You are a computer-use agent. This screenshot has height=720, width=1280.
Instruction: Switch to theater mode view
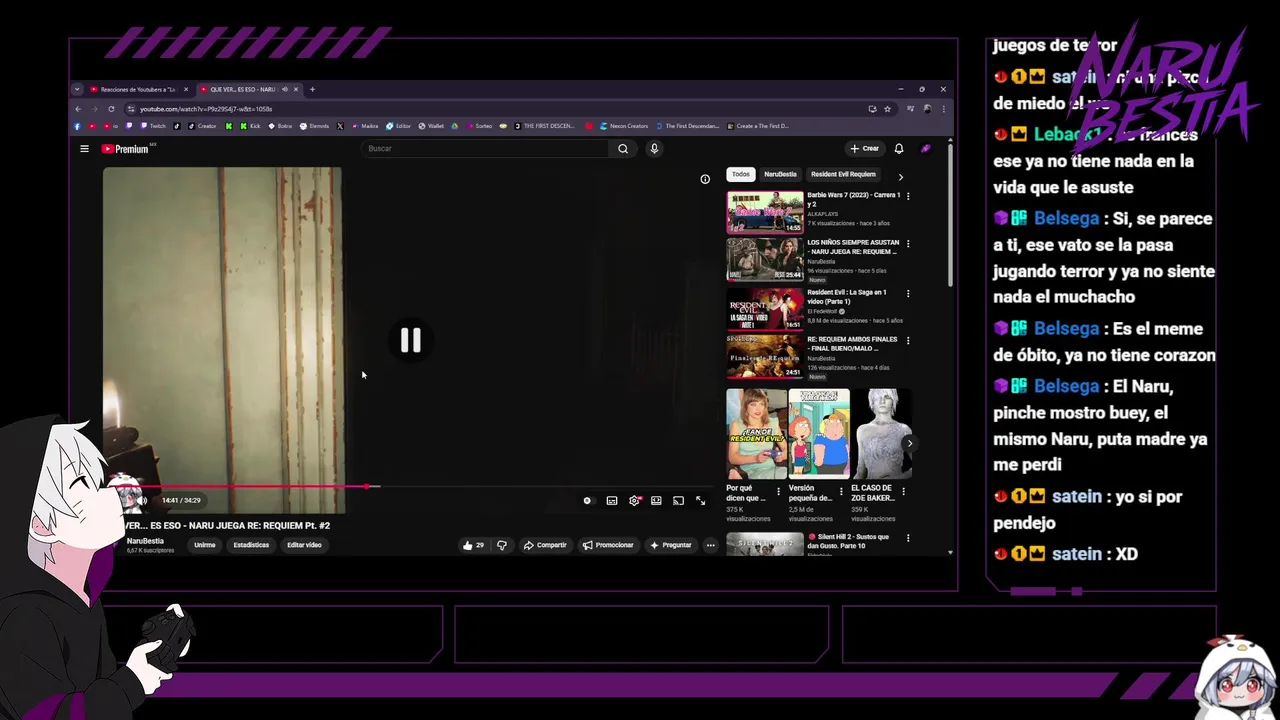click(656, 500)
